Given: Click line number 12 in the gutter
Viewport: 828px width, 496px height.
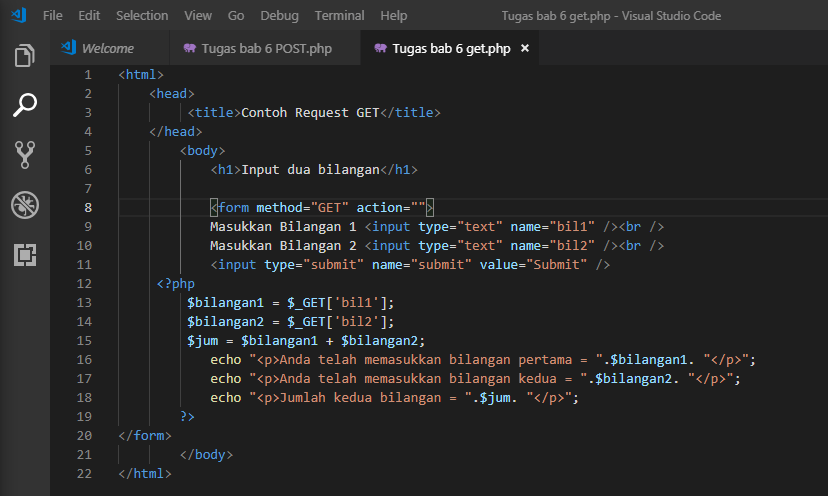Looking at the screenshot, I should (x=84, y=284).
